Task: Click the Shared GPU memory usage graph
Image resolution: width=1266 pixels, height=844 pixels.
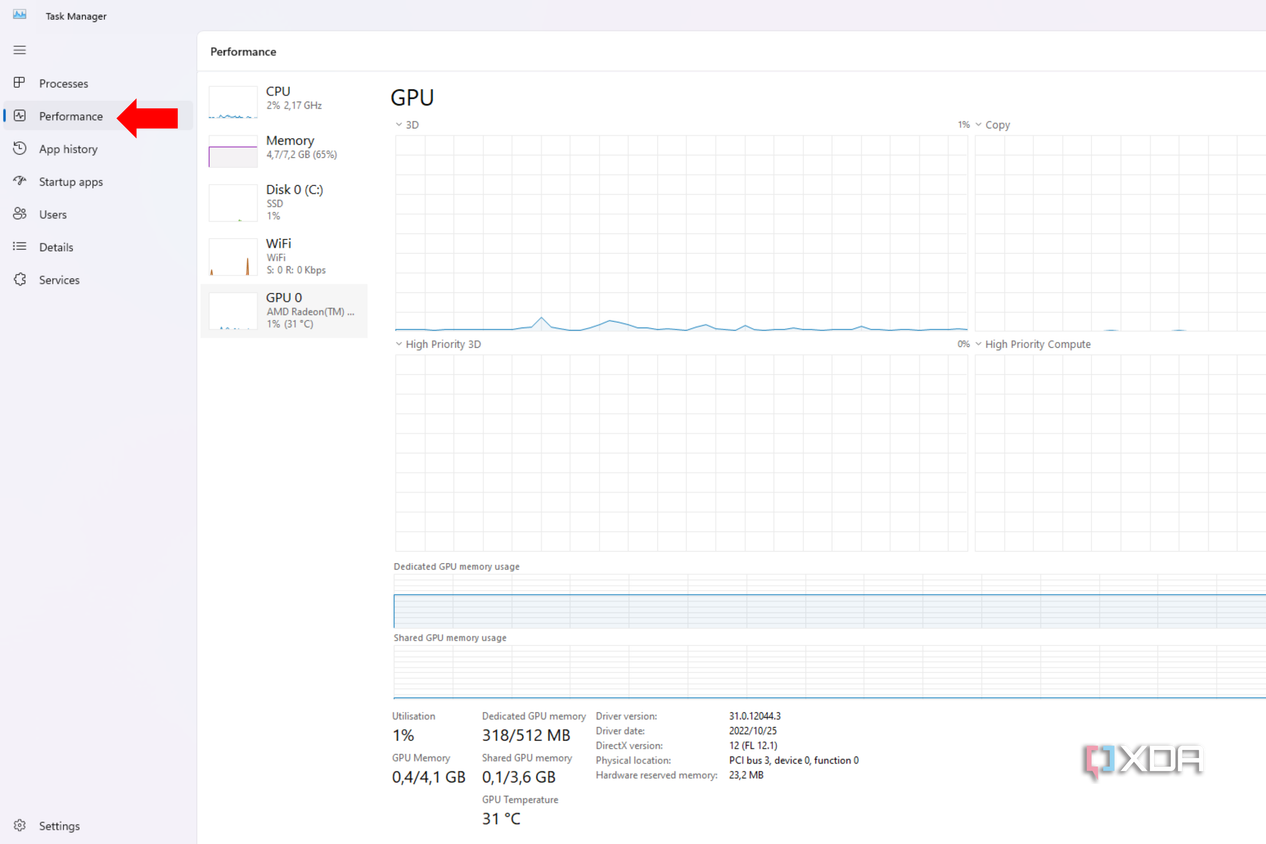Action: [830, 672]
